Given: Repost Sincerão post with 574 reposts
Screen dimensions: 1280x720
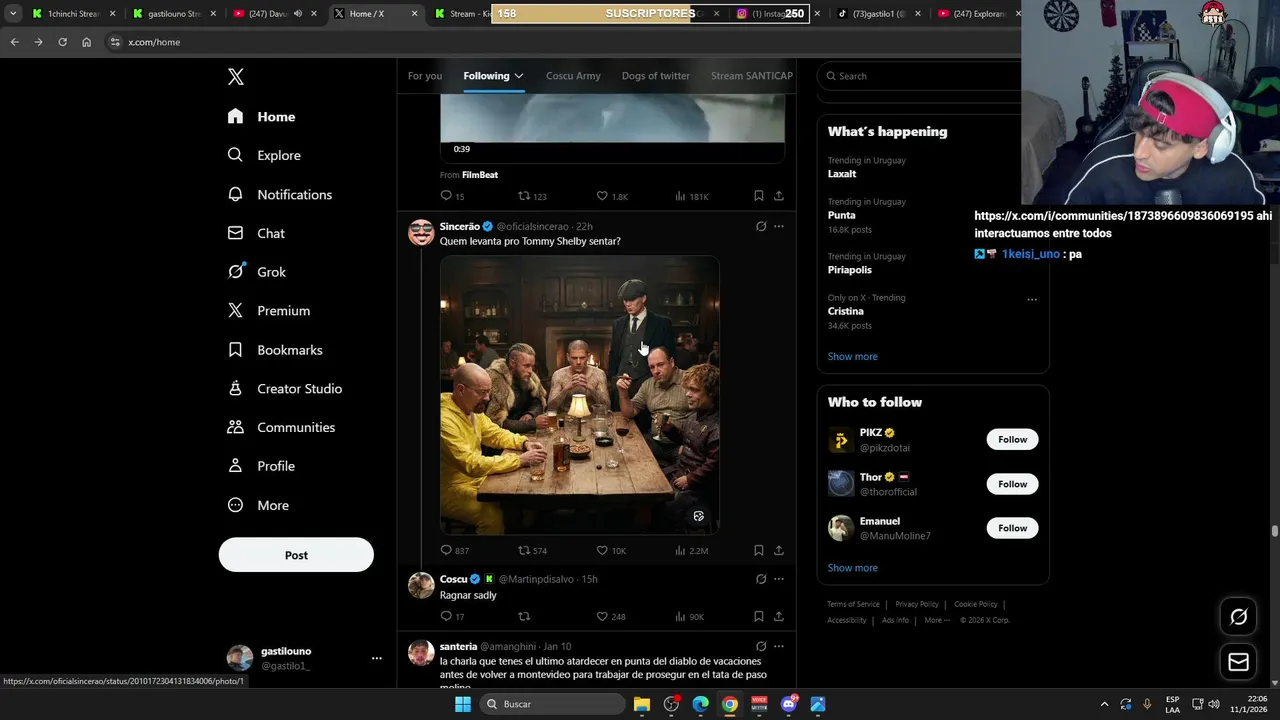Looking at the screenshot, I should click(532, 550).
